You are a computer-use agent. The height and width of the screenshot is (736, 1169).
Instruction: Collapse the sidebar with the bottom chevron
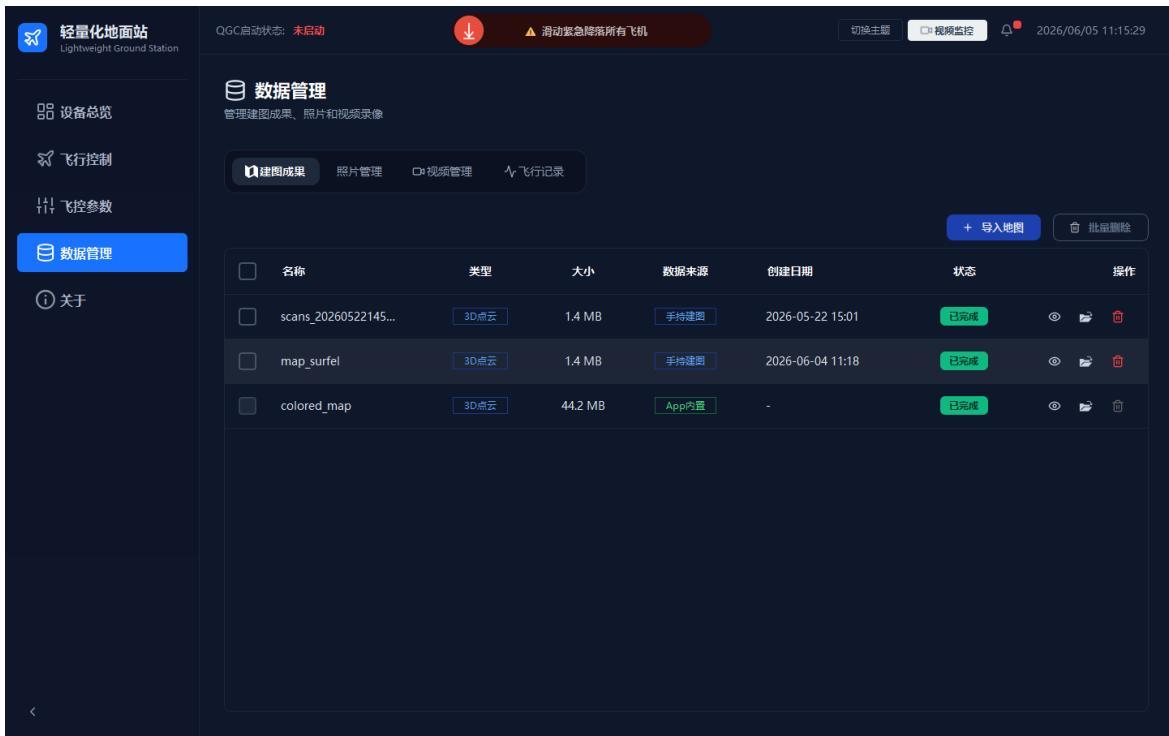pyautogui.click(x=32, y=711)
